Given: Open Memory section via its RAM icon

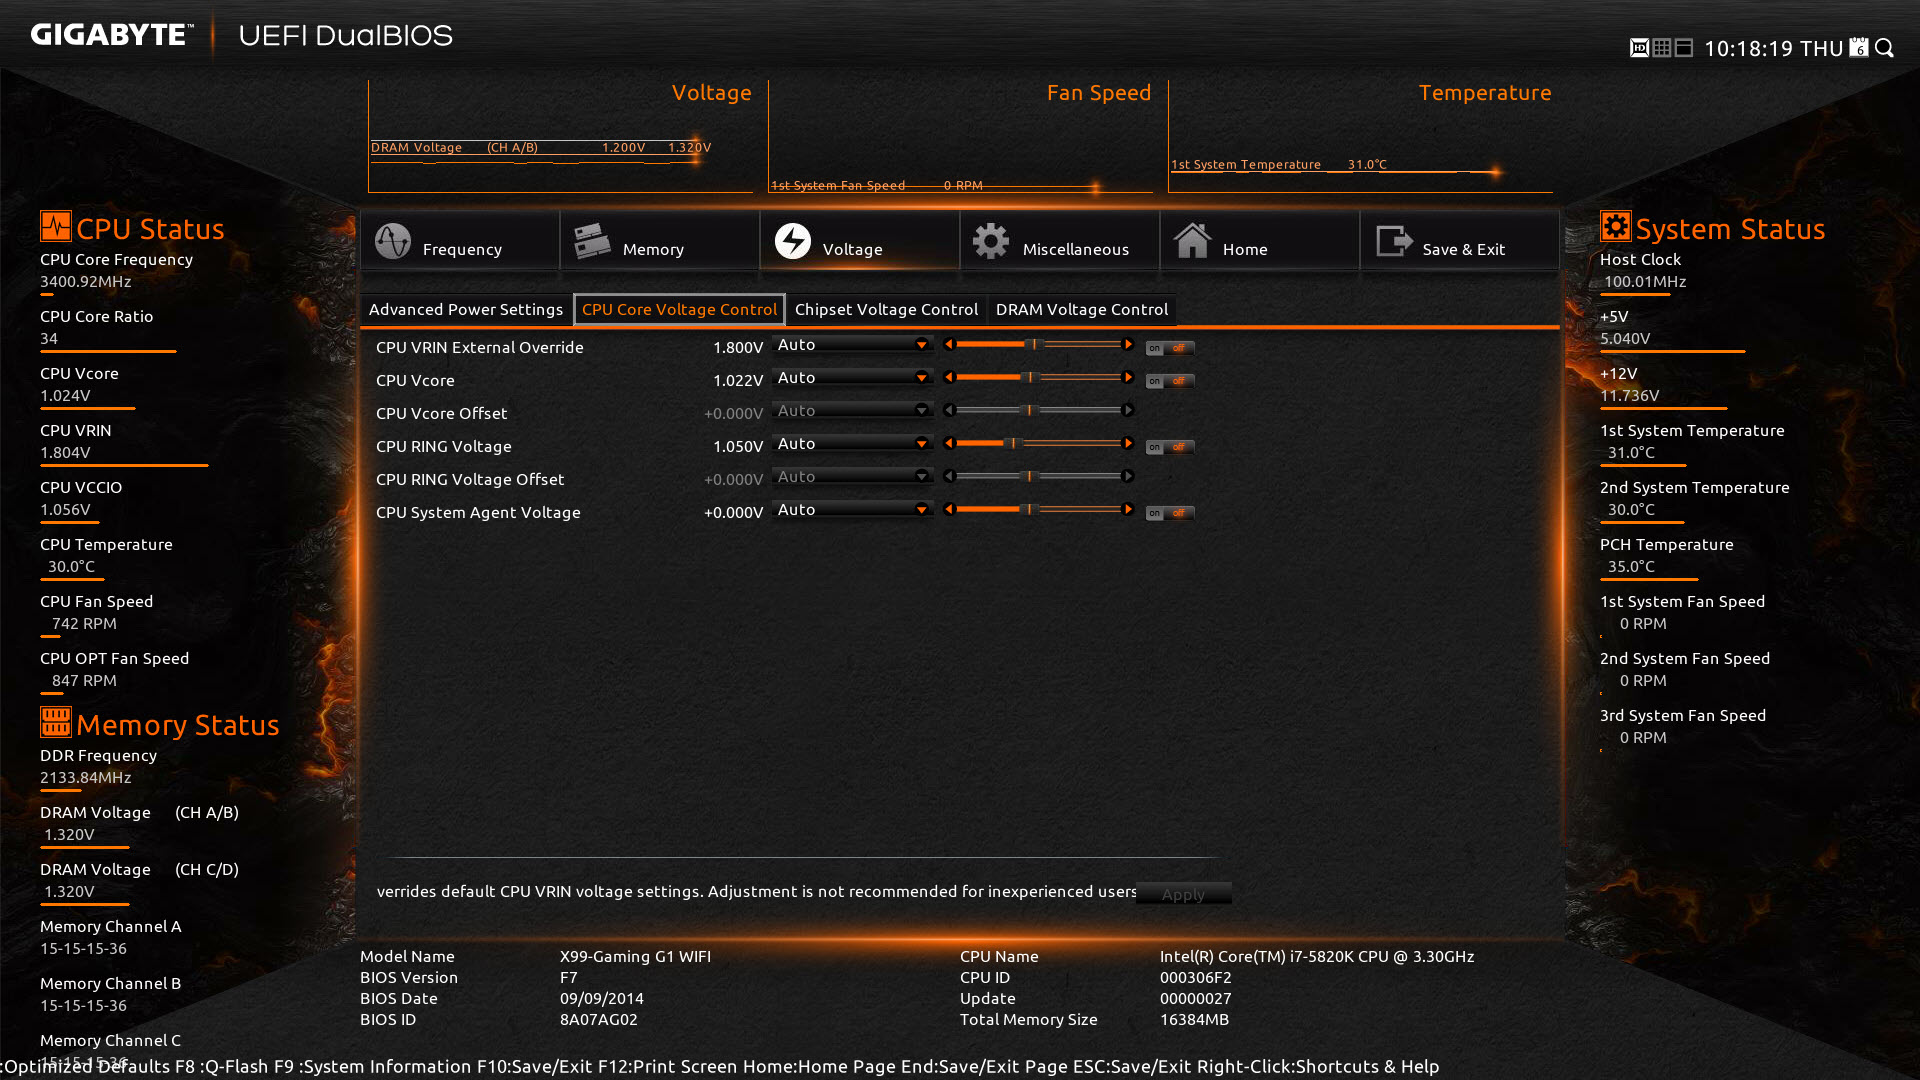Looking at the screenshot, I should coord(592,241).
